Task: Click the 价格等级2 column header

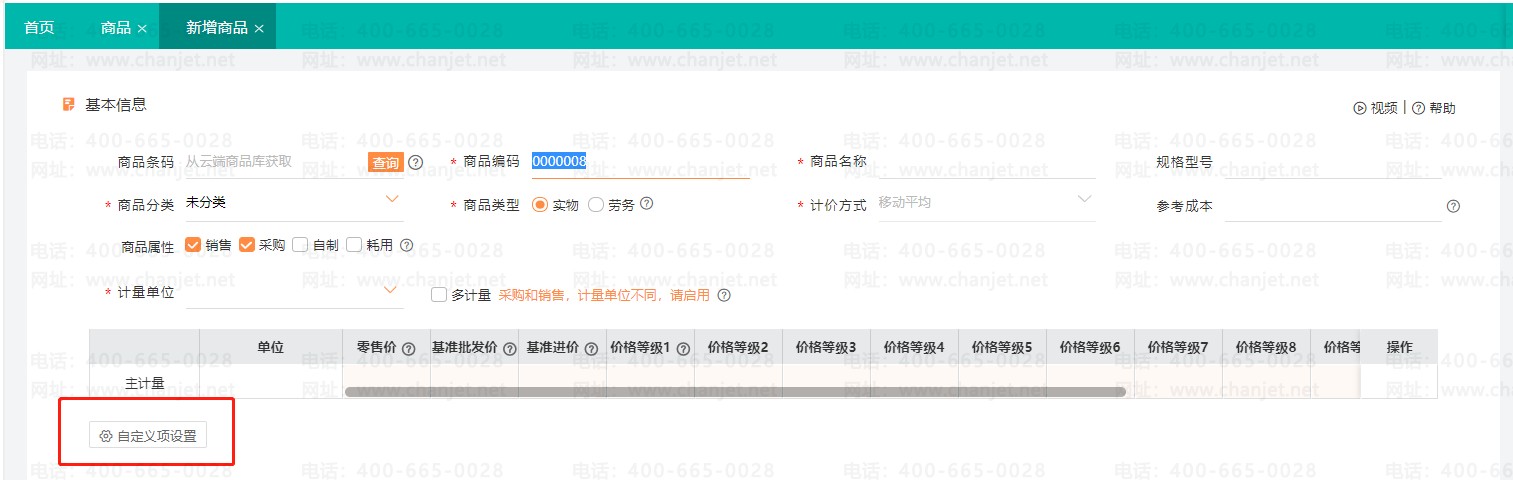Action: (738, 347)
